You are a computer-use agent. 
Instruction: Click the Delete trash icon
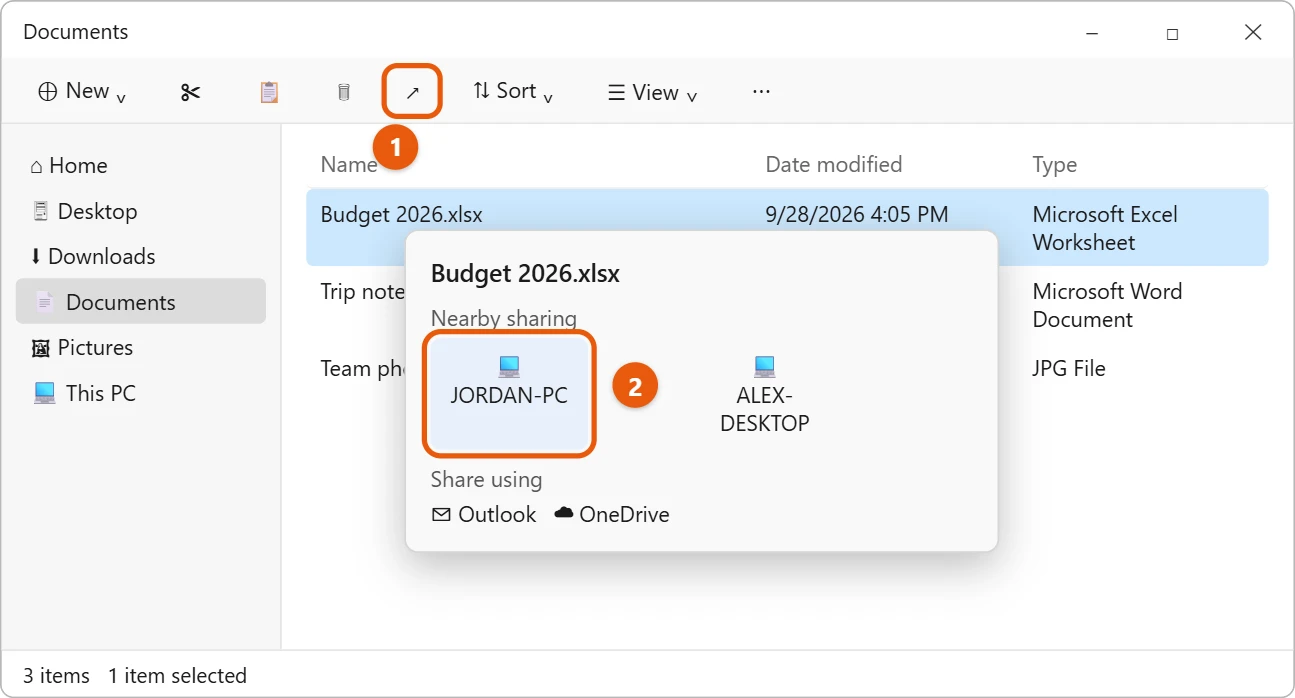click(343, 92)
